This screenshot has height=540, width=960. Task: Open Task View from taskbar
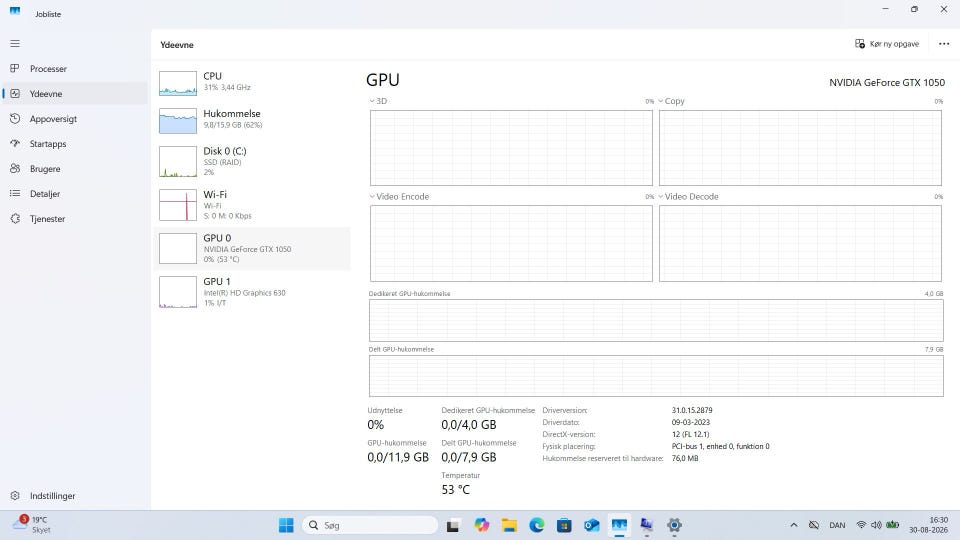(x=452, y=525)
